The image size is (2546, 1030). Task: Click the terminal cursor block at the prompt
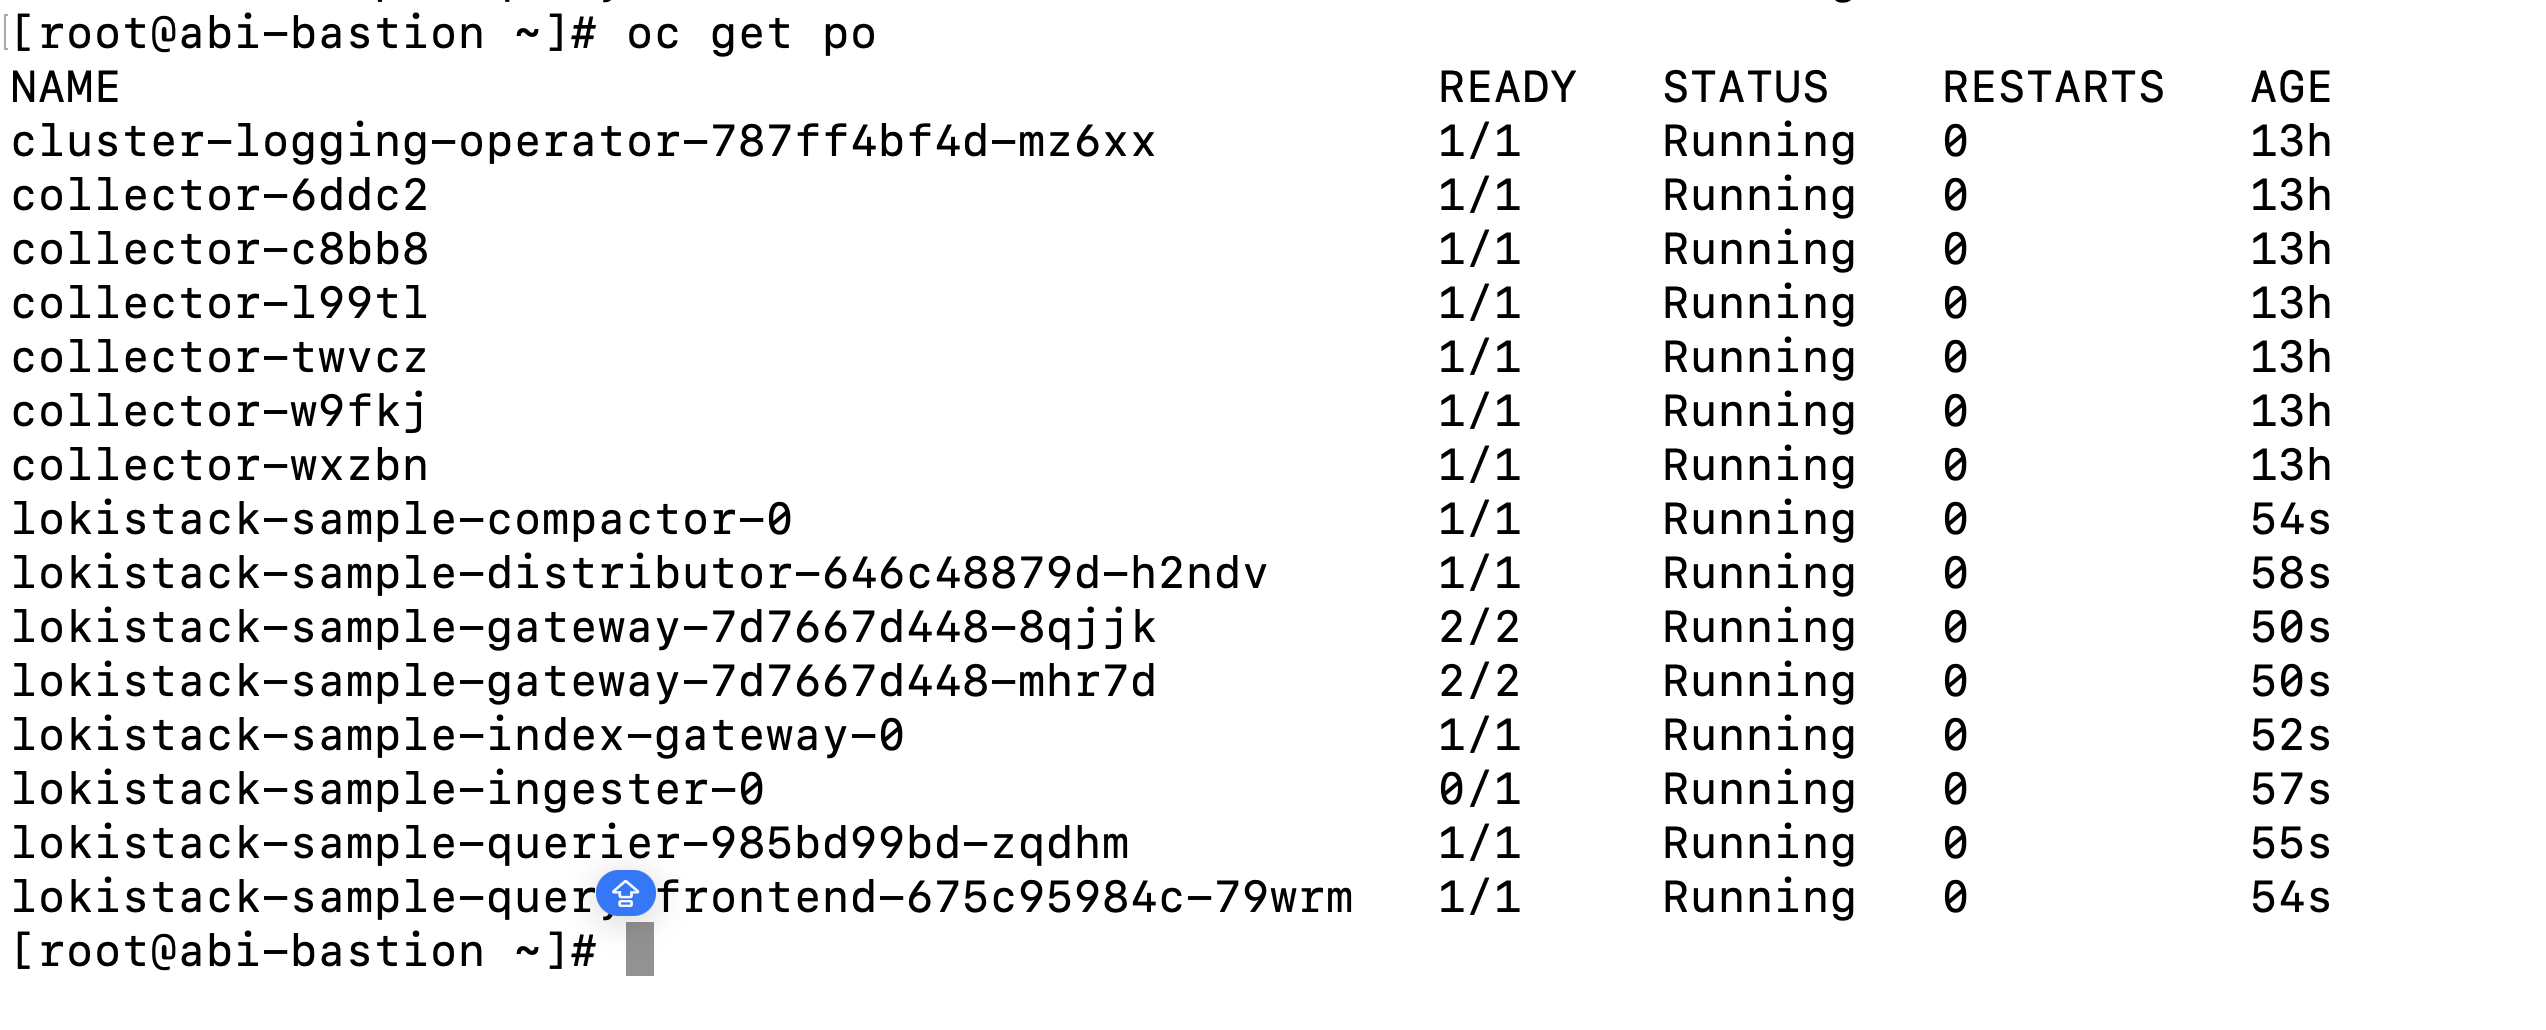pyautogui.click(x=639, y=949)
